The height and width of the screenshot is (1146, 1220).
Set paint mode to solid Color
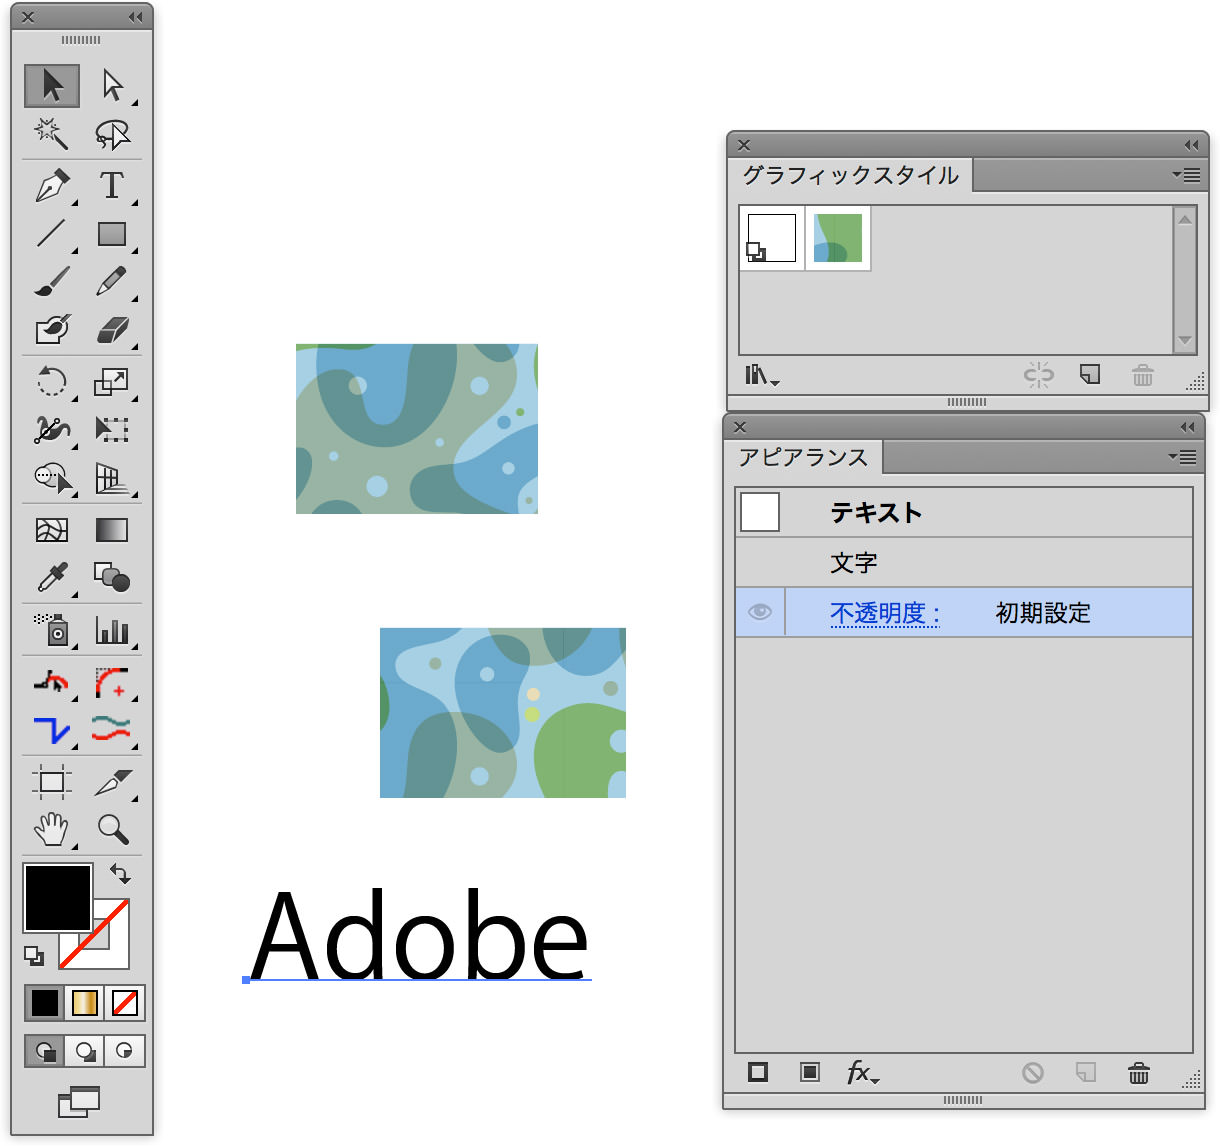coord(45,1002)
